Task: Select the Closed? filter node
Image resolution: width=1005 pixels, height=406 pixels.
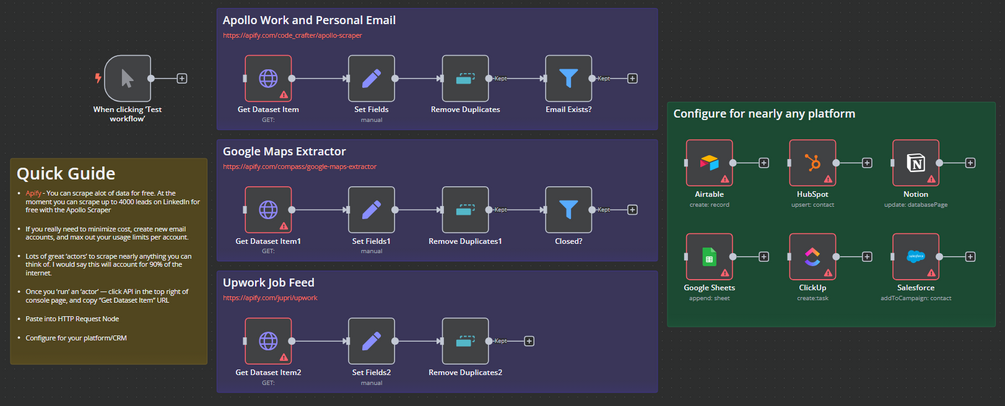Action: coord(569,210)
